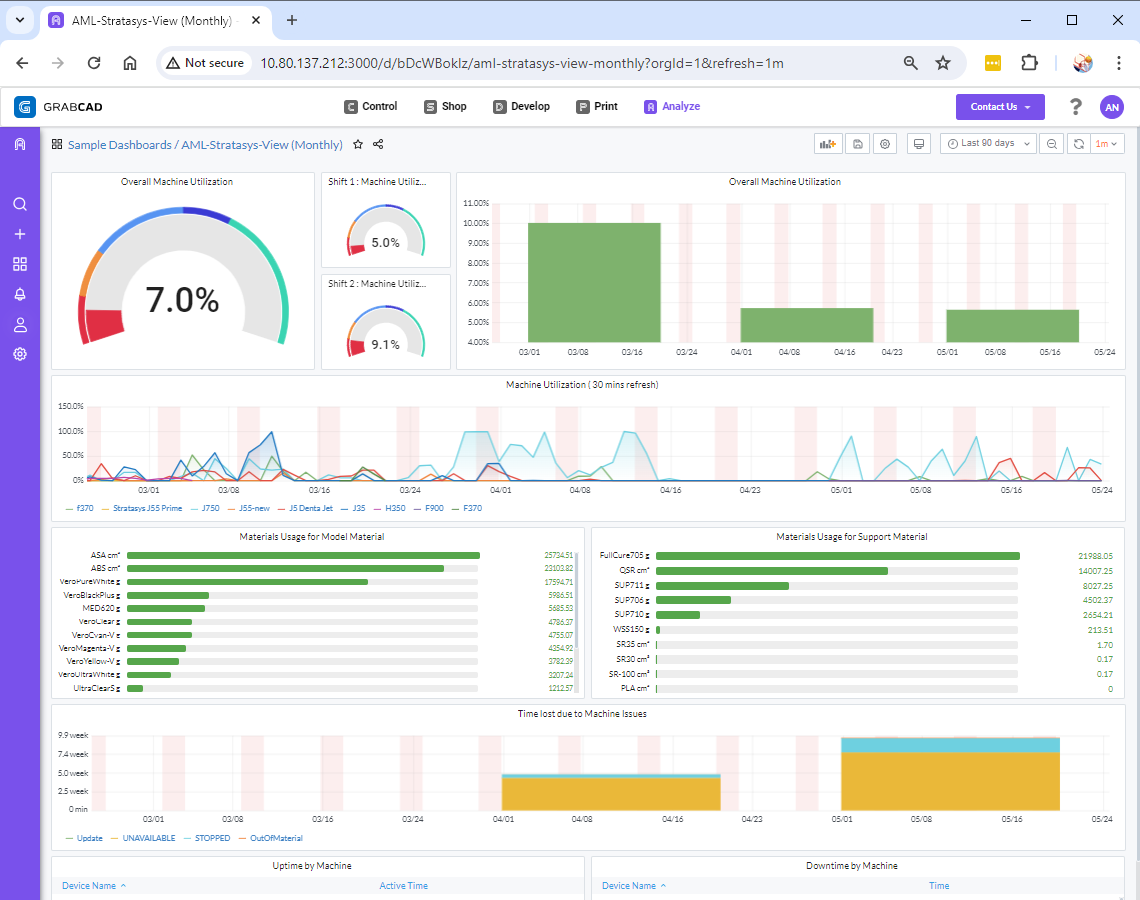
Task: Zoom out the time range
Action: point(1051,144)
